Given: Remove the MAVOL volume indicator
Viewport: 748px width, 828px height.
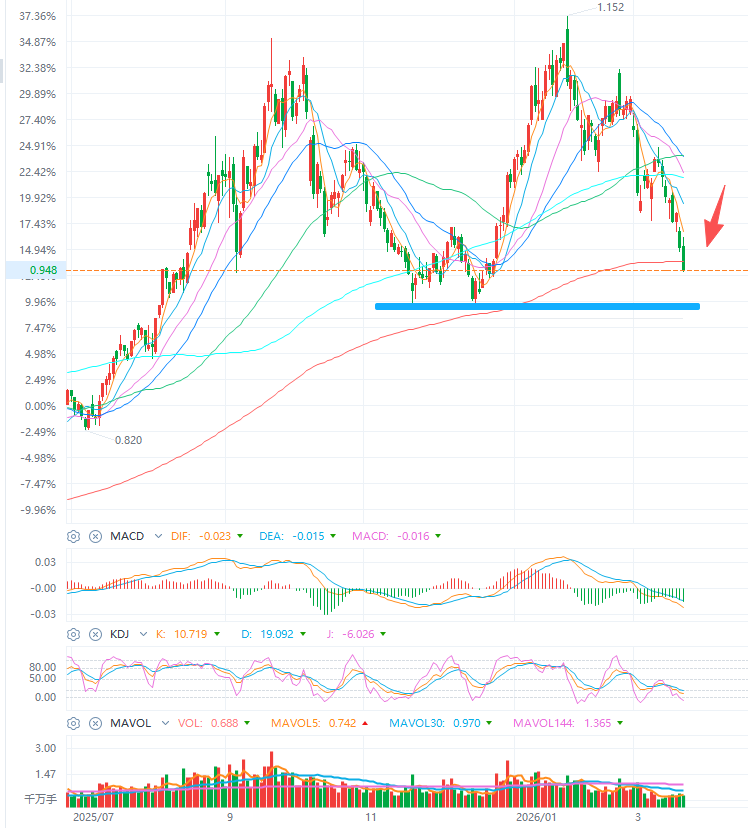Looking at the screenshot, I should click(x=95, y=723).
